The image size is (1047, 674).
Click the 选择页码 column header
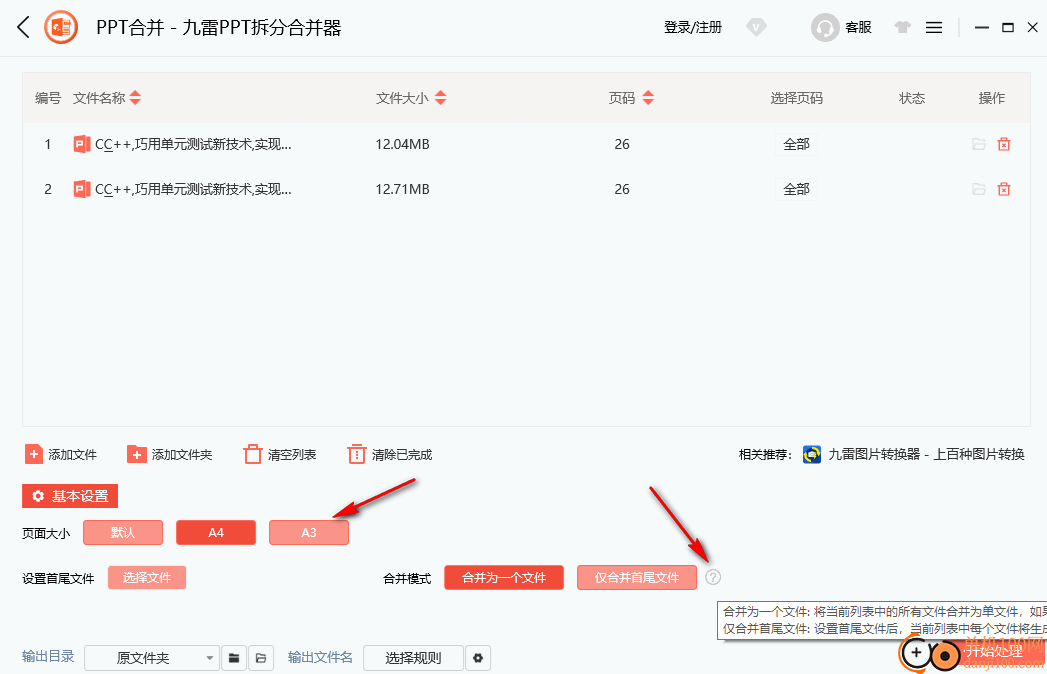[x=797, y=98]
